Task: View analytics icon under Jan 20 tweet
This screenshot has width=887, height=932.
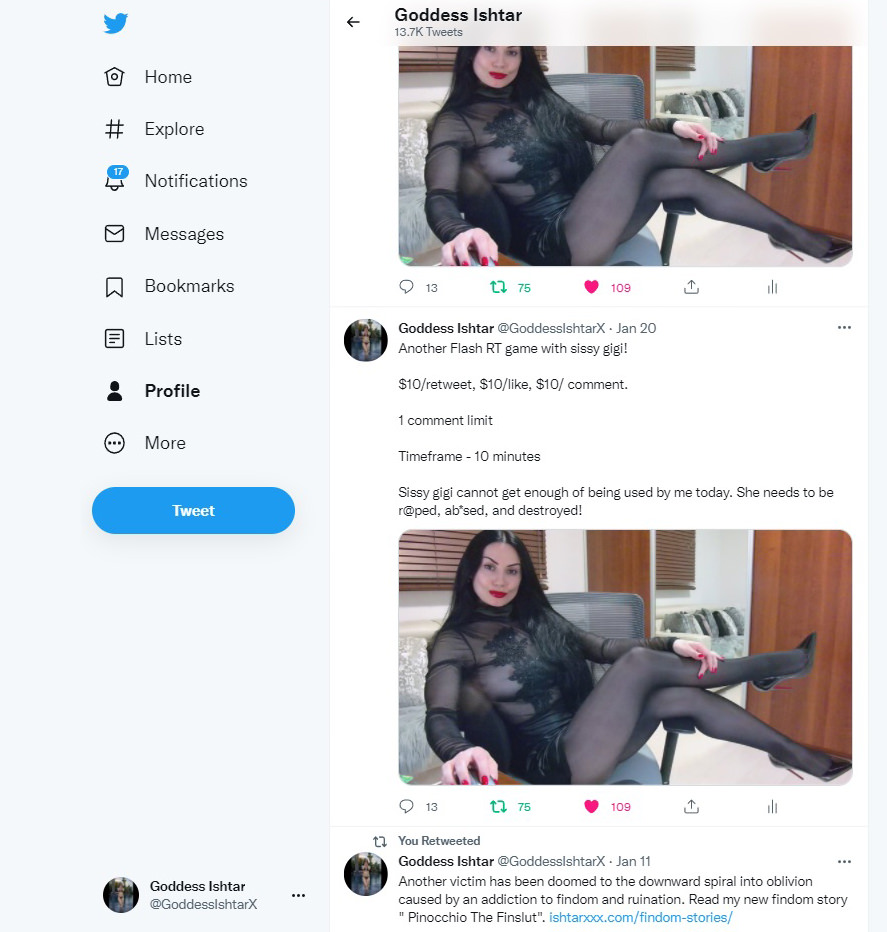Action: [x=772, y=807]
